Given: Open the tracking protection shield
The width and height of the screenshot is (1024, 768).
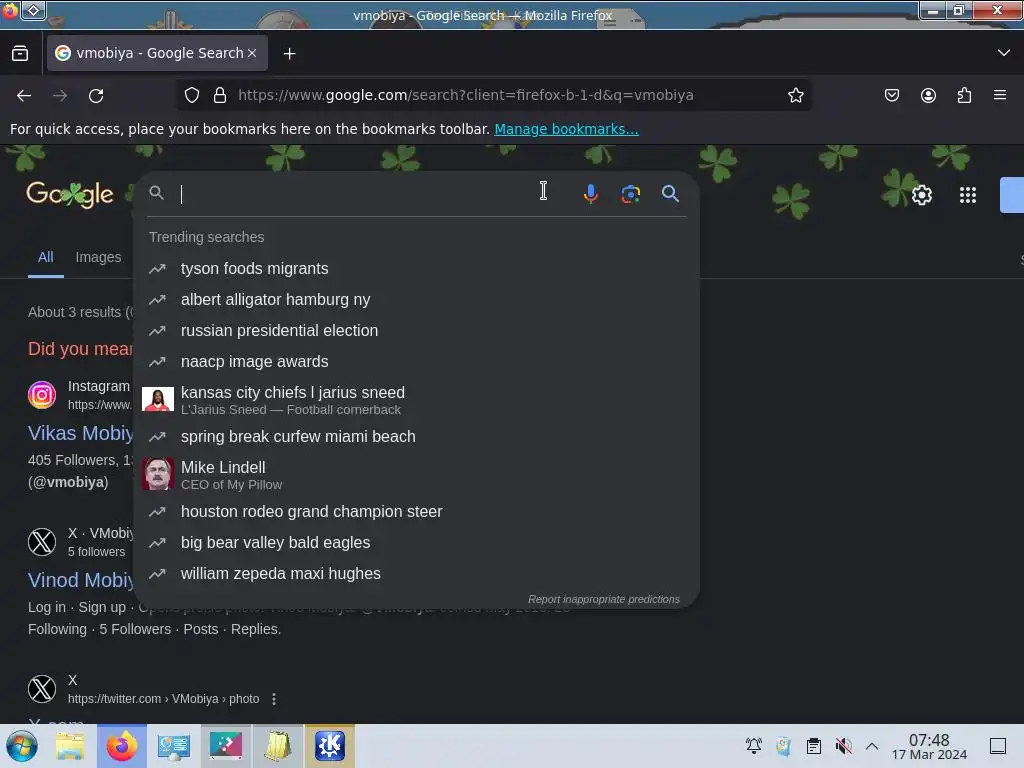Looking at the screenshot, I should [x=191, y=95].
